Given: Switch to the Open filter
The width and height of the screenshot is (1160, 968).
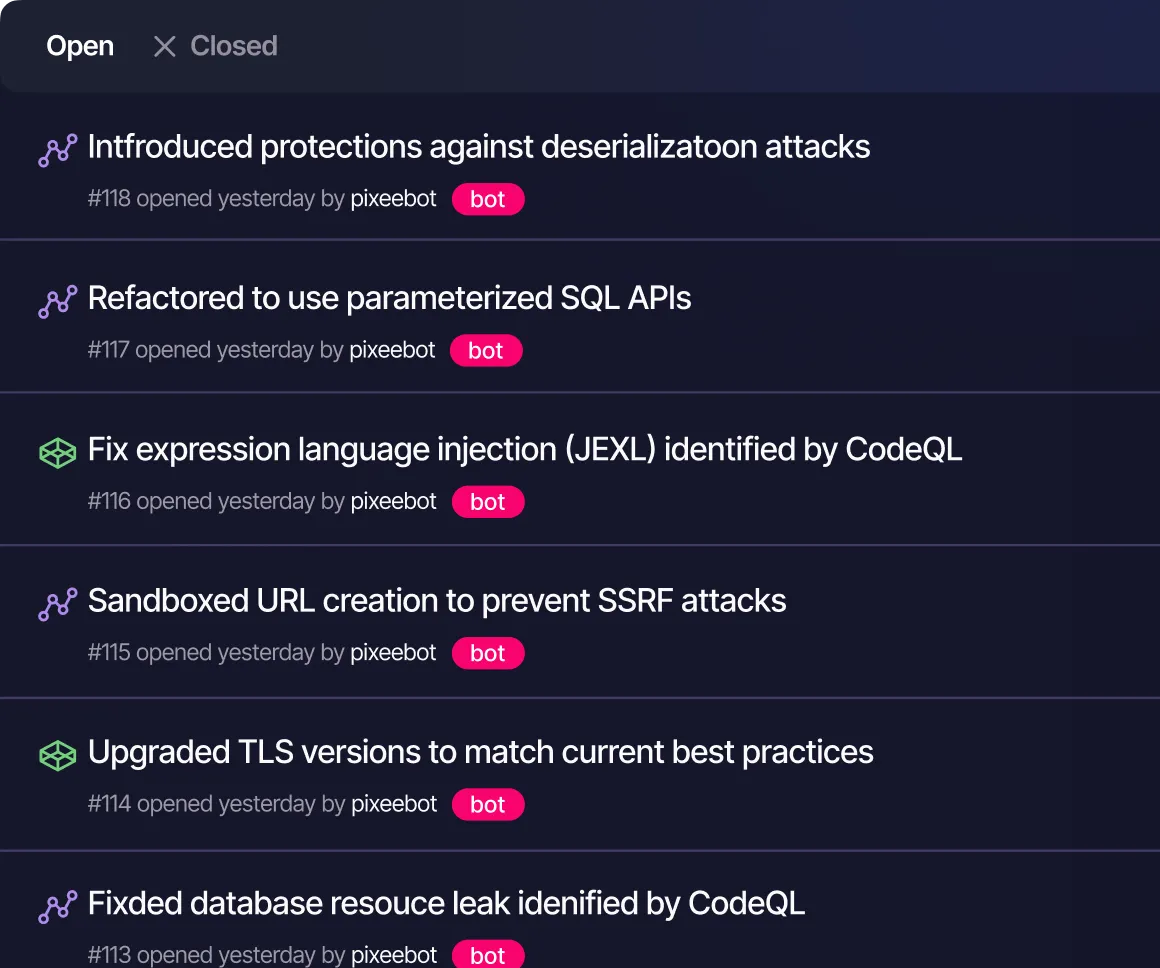Looking at the screenshot, I should 80,45.
